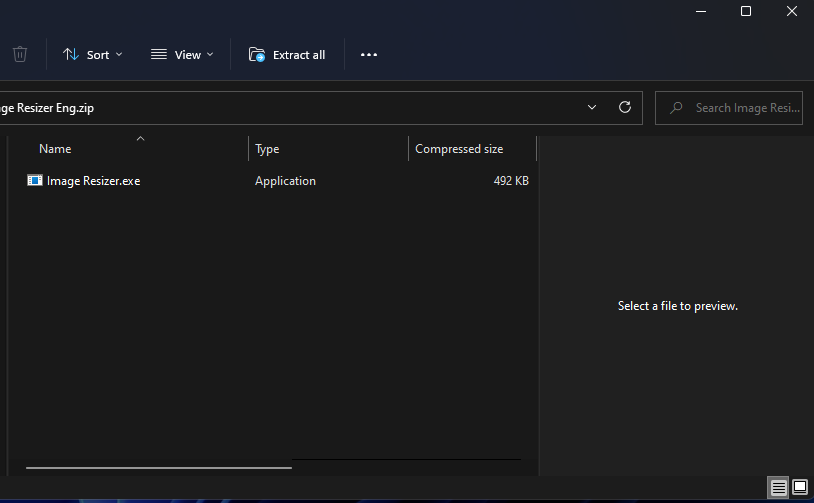
Task: Sort by Compressed size column header
Action: pos(459,149)
